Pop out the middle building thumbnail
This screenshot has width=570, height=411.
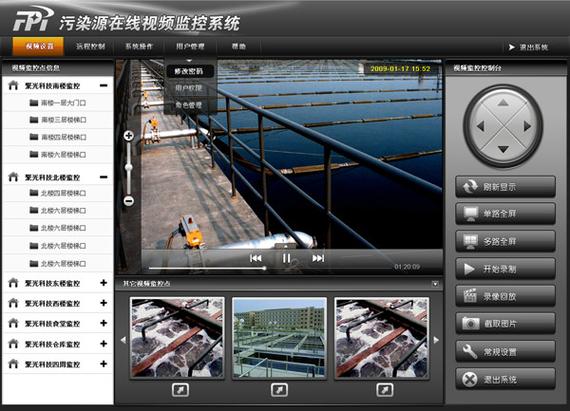point(279,390)
